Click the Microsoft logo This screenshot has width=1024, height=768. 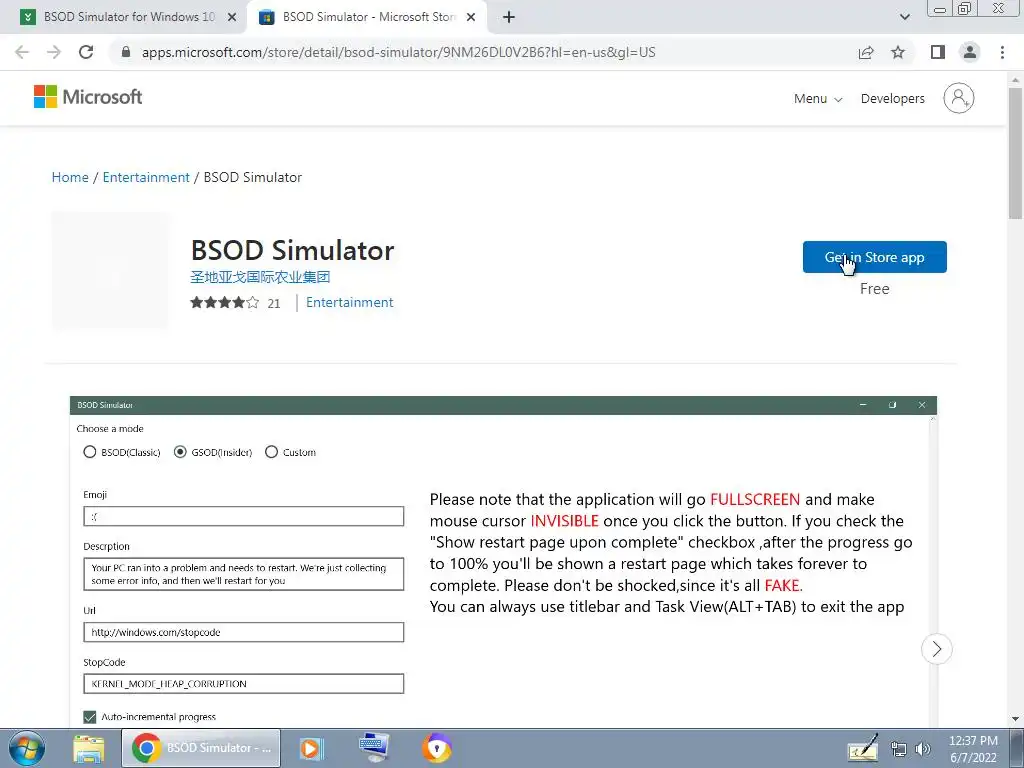(88, 97)
